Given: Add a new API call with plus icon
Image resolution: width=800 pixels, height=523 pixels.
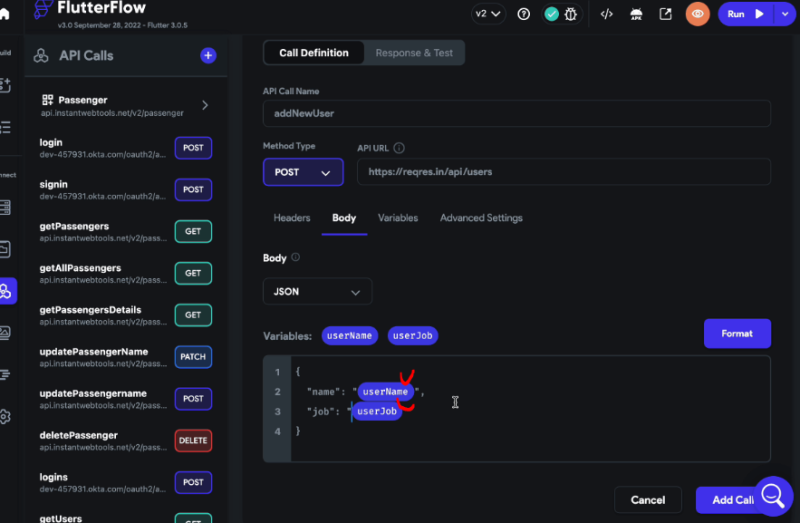Looking at the screenshot, I should click(208, 55).
